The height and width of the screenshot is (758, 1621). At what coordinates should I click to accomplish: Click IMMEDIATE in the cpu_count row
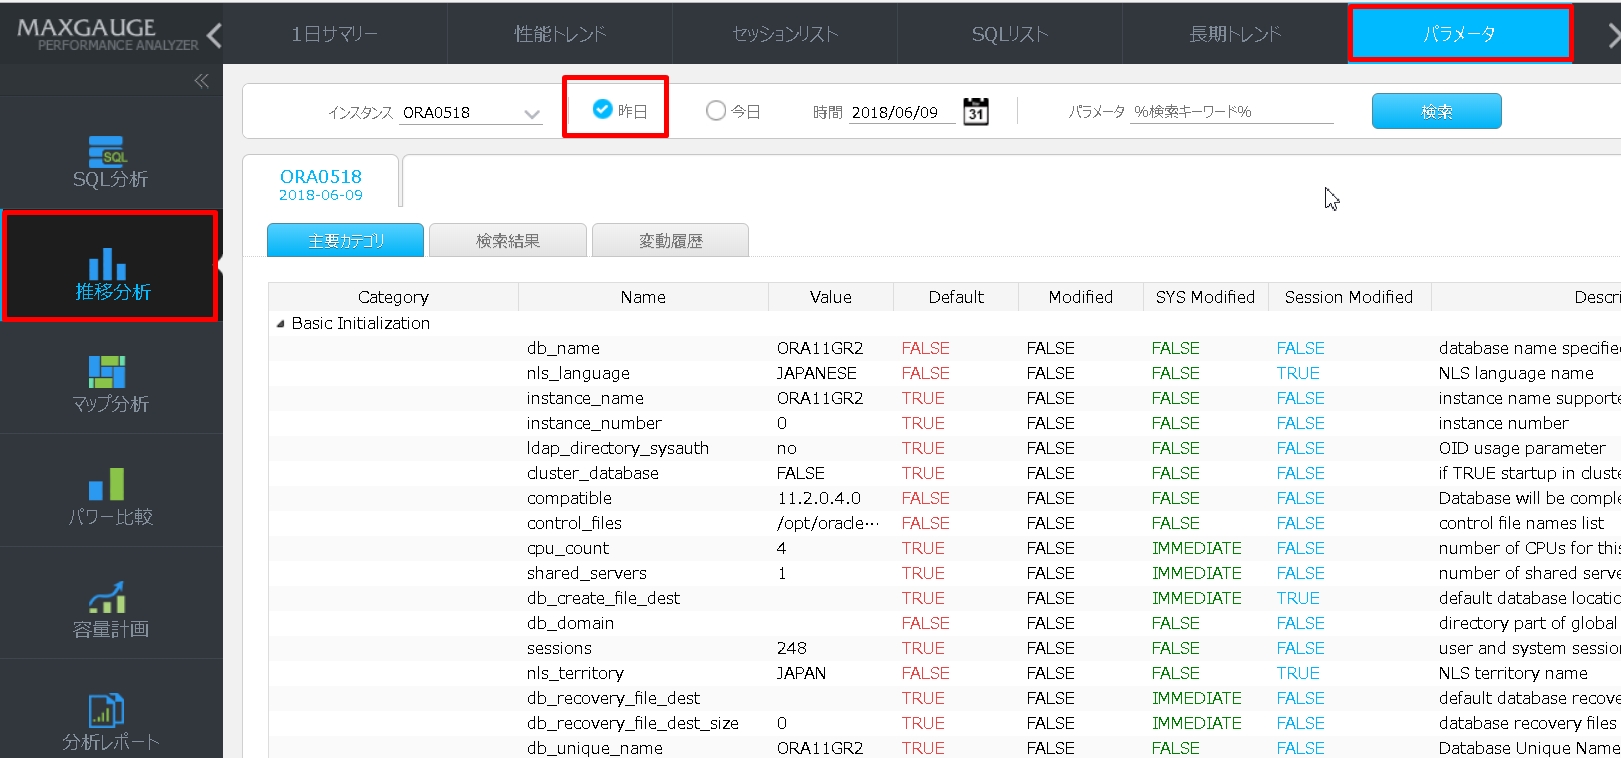1197,548
